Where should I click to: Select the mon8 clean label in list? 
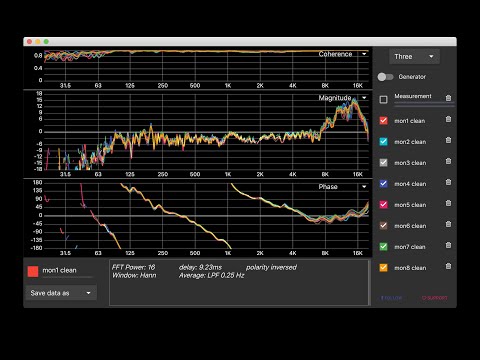click(410, 268)
